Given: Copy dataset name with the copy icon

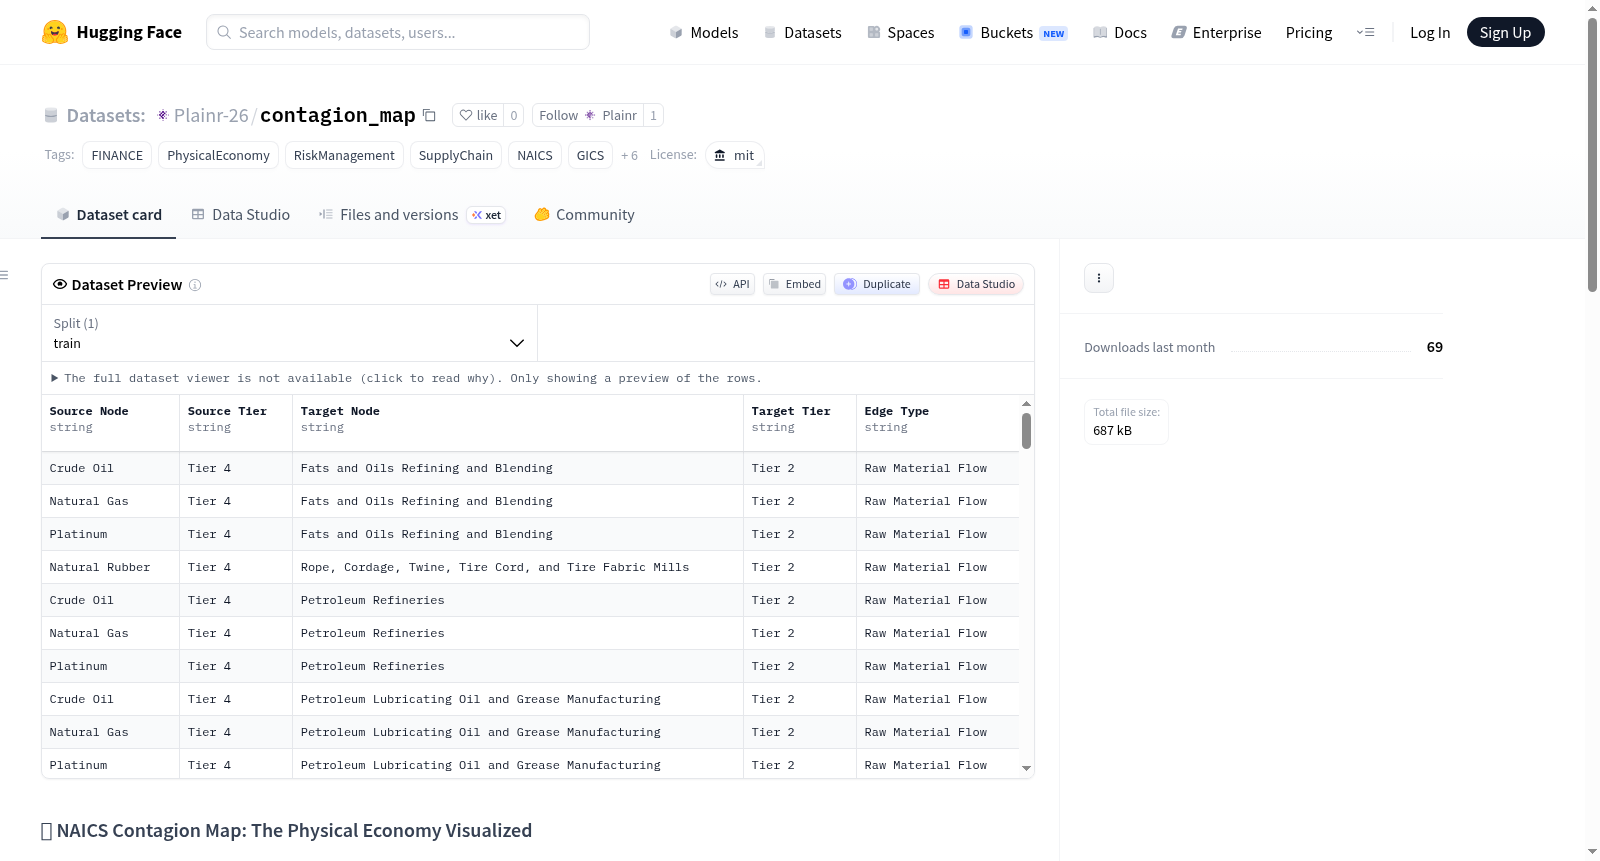Looking at the screenshot, I should (x=430, y=115).
